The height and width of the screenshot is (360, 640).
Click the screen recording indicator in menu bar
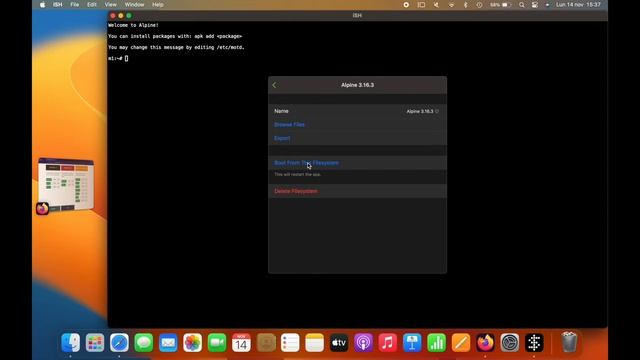tap(406, 4)
